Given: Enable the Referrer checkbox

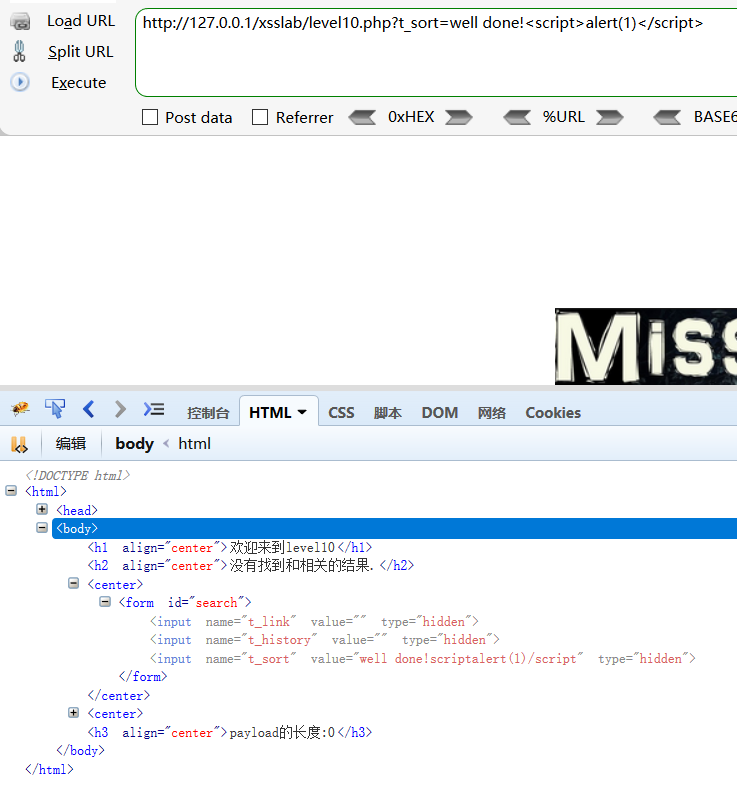Looking at the screenshot, I should point(260,117).
